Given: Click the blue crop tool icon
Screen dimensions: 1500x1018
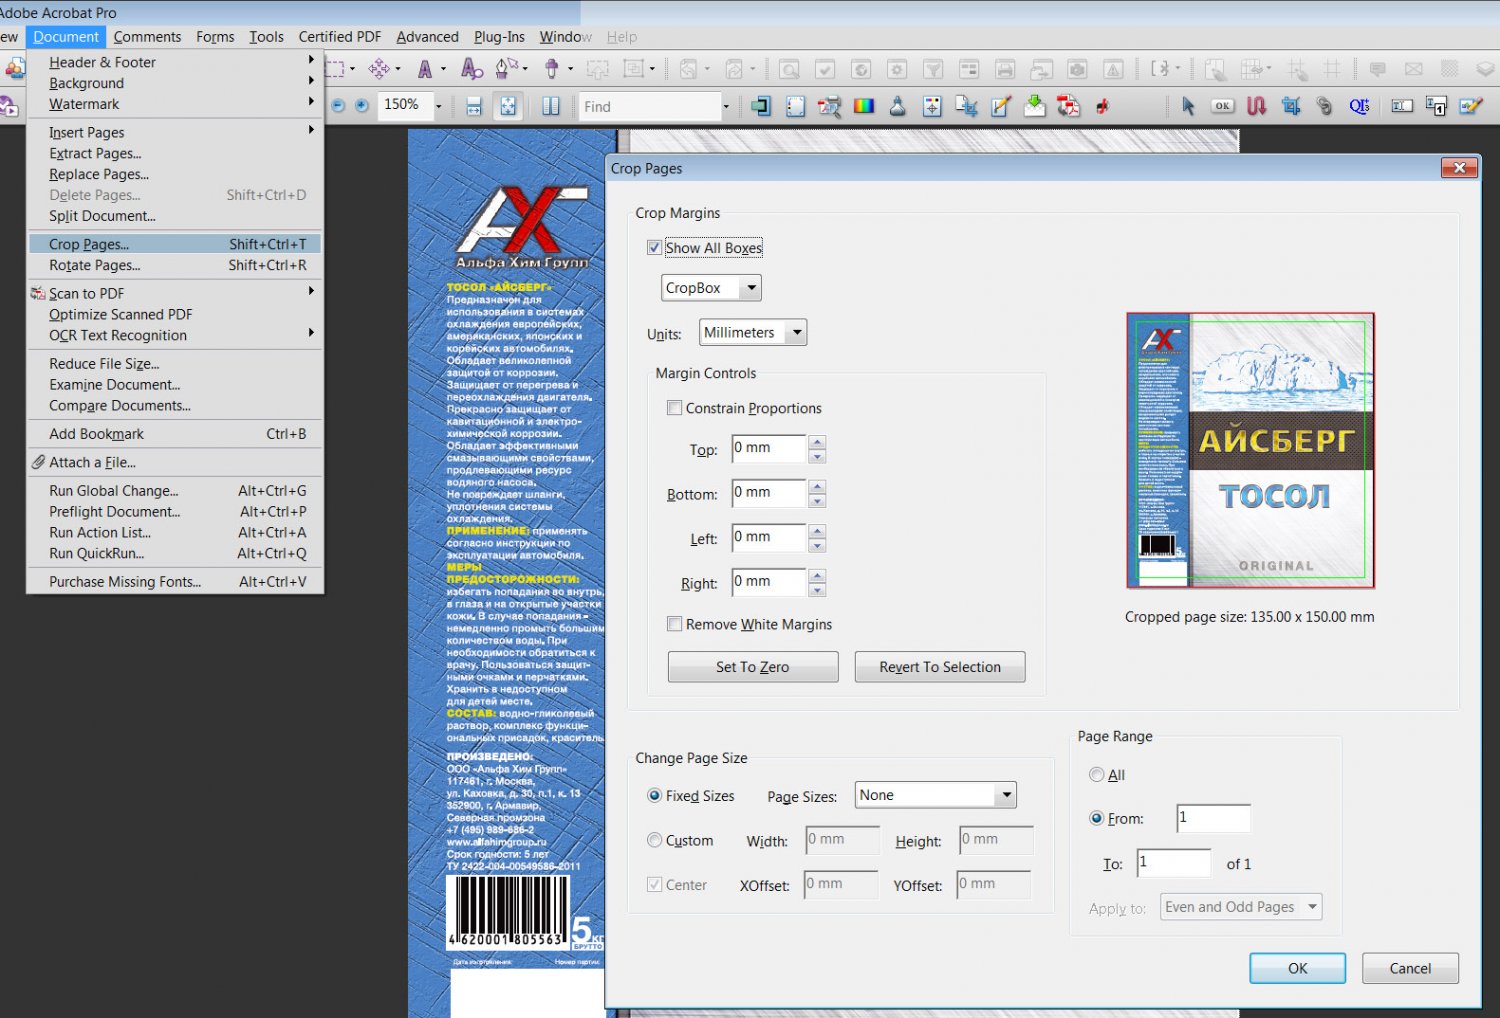Looking at the screenshot, I should pyautogui.click(x=1291, y=106).
